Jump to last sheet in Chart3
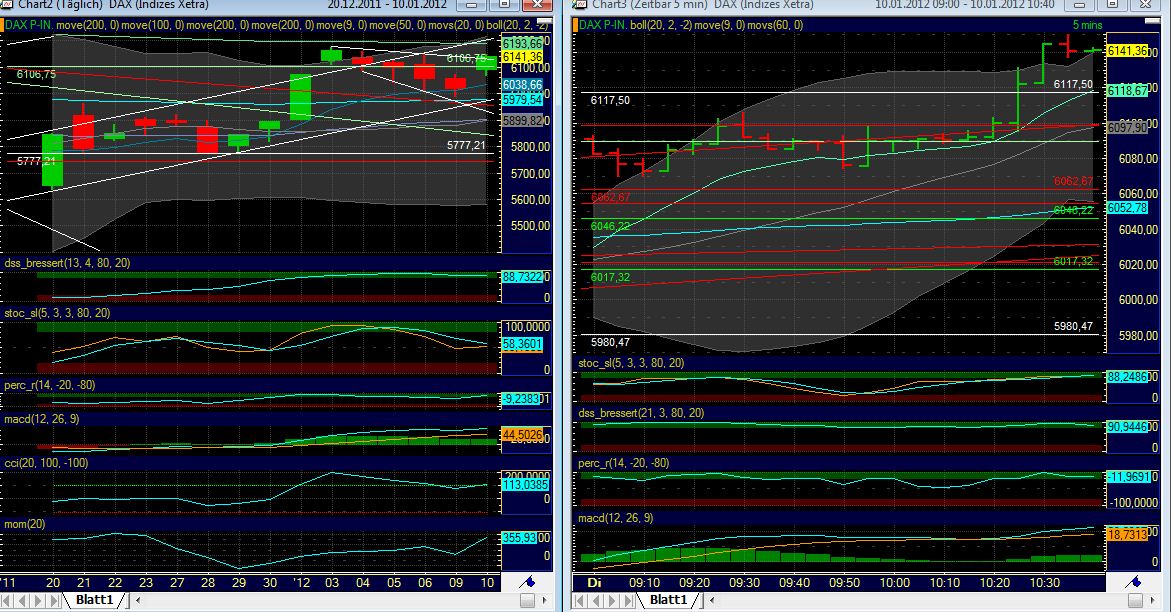This screenshot has height=612, width=1171. (x=627, y=600)
